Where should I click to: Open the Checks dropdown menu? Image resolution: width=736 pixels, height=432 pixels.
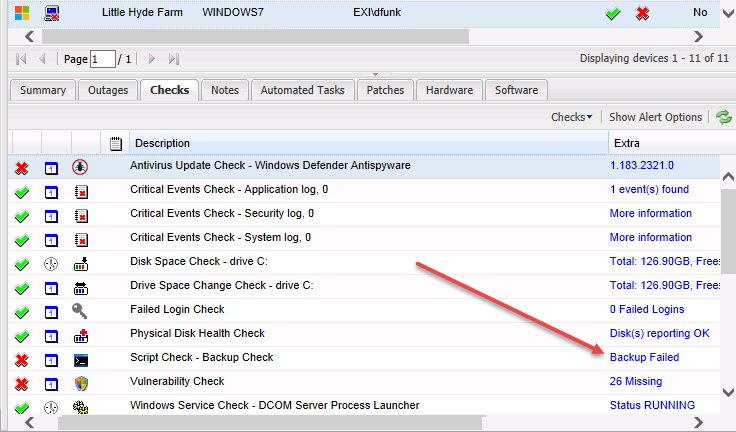[571, 117]
